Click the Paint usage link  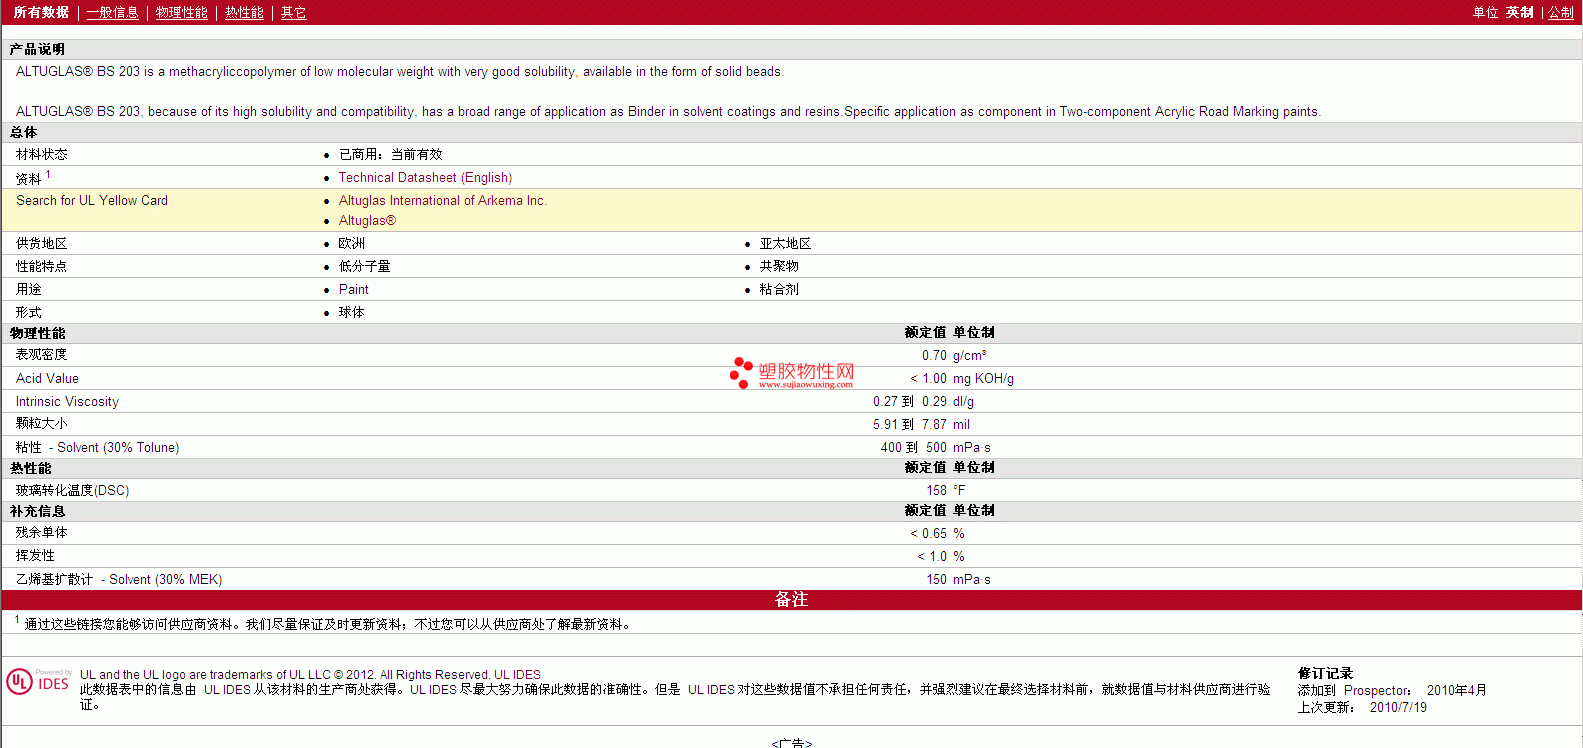pyautogui.click(x=353, y=289)
